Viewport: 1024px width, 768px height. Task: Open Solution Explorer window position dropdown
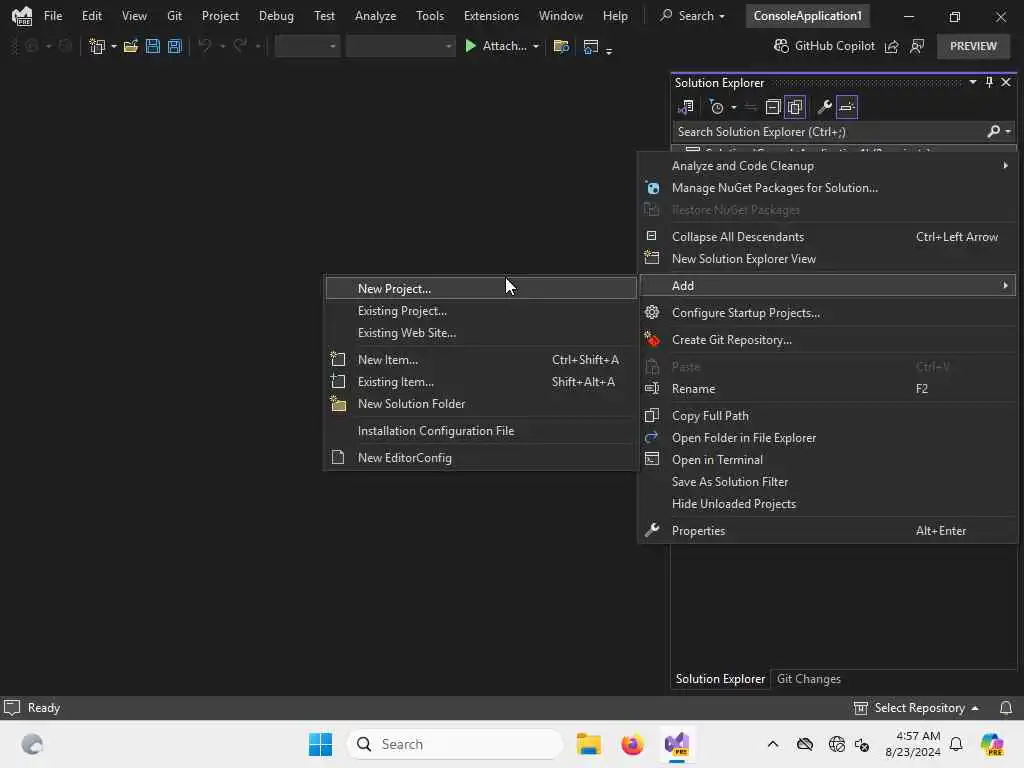tap(972, 82)
